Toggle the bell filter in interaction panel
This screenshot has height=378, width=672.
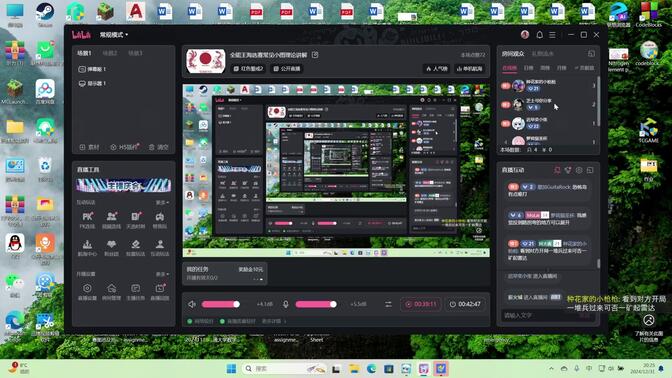click(x=557, y=170)
